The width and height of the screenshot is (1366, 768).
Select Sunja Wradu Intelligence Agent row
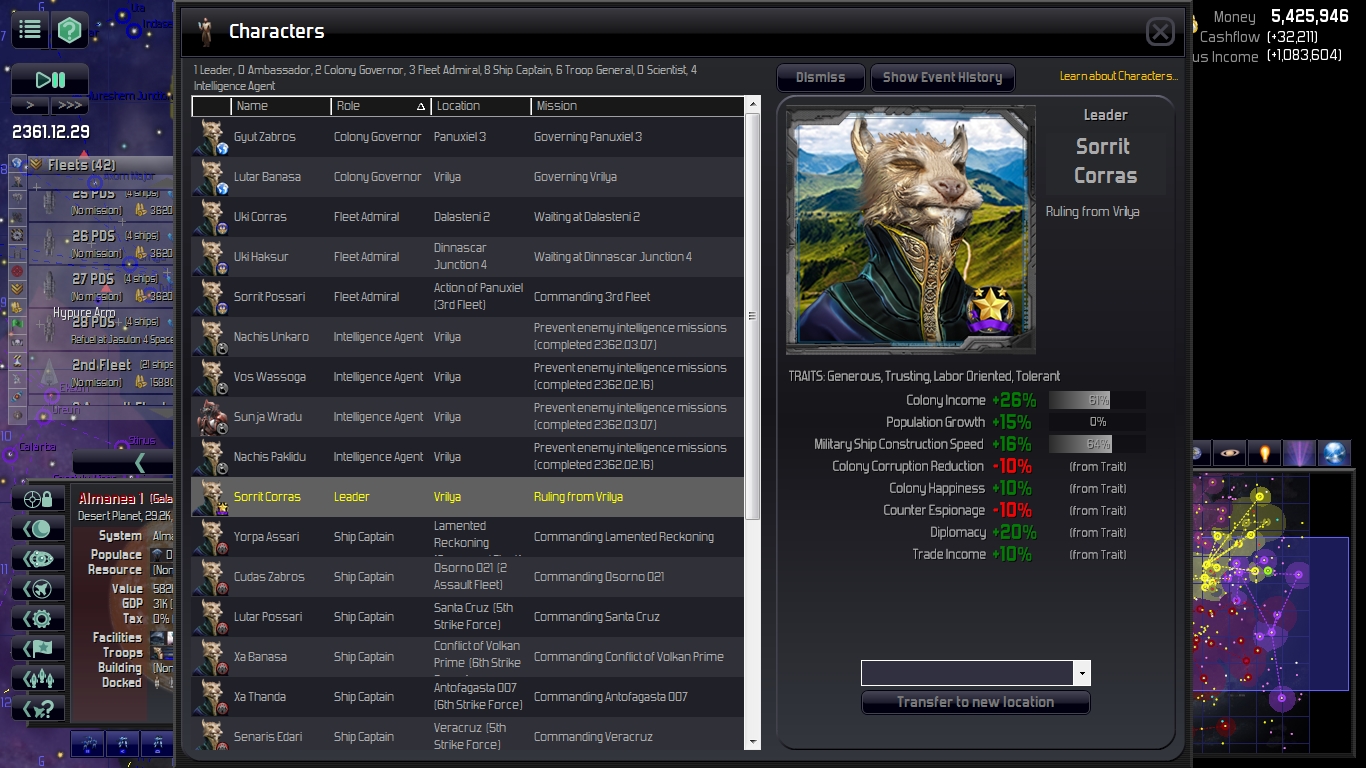coord(468,417)
